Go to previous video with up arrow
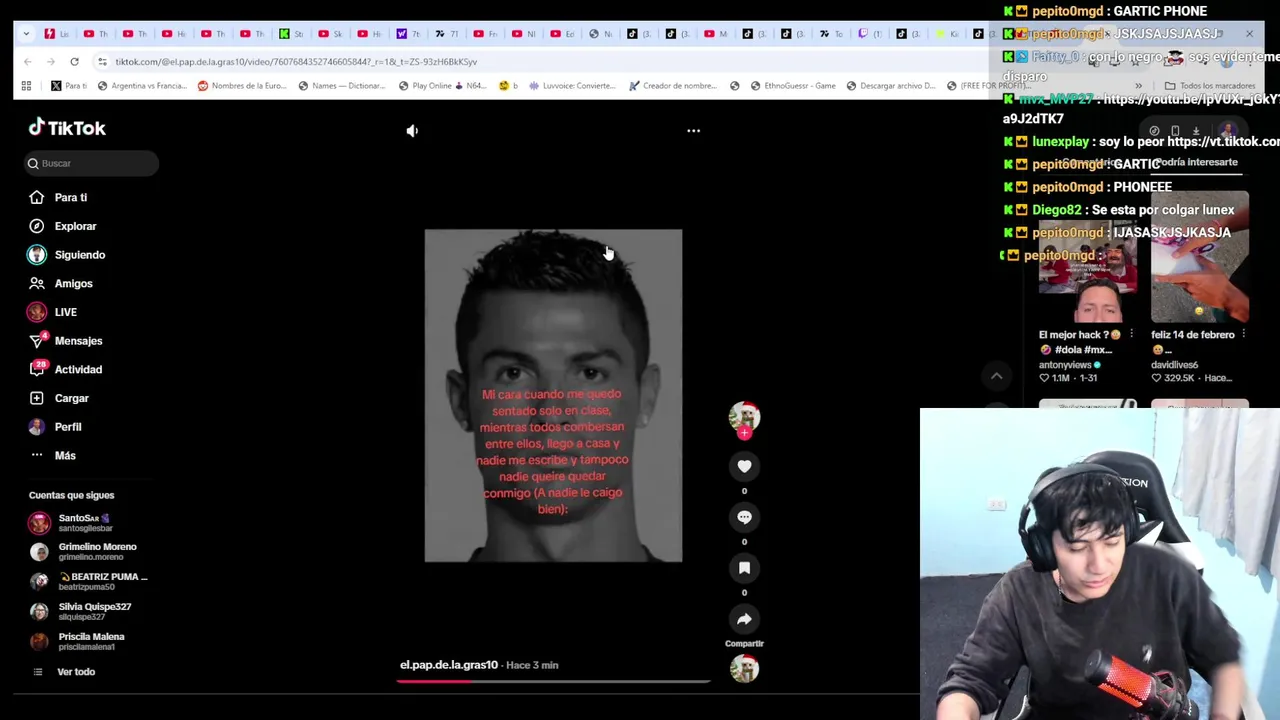Screen dimensions: 1280x720 pyautogui.click(x=996, y=376)
